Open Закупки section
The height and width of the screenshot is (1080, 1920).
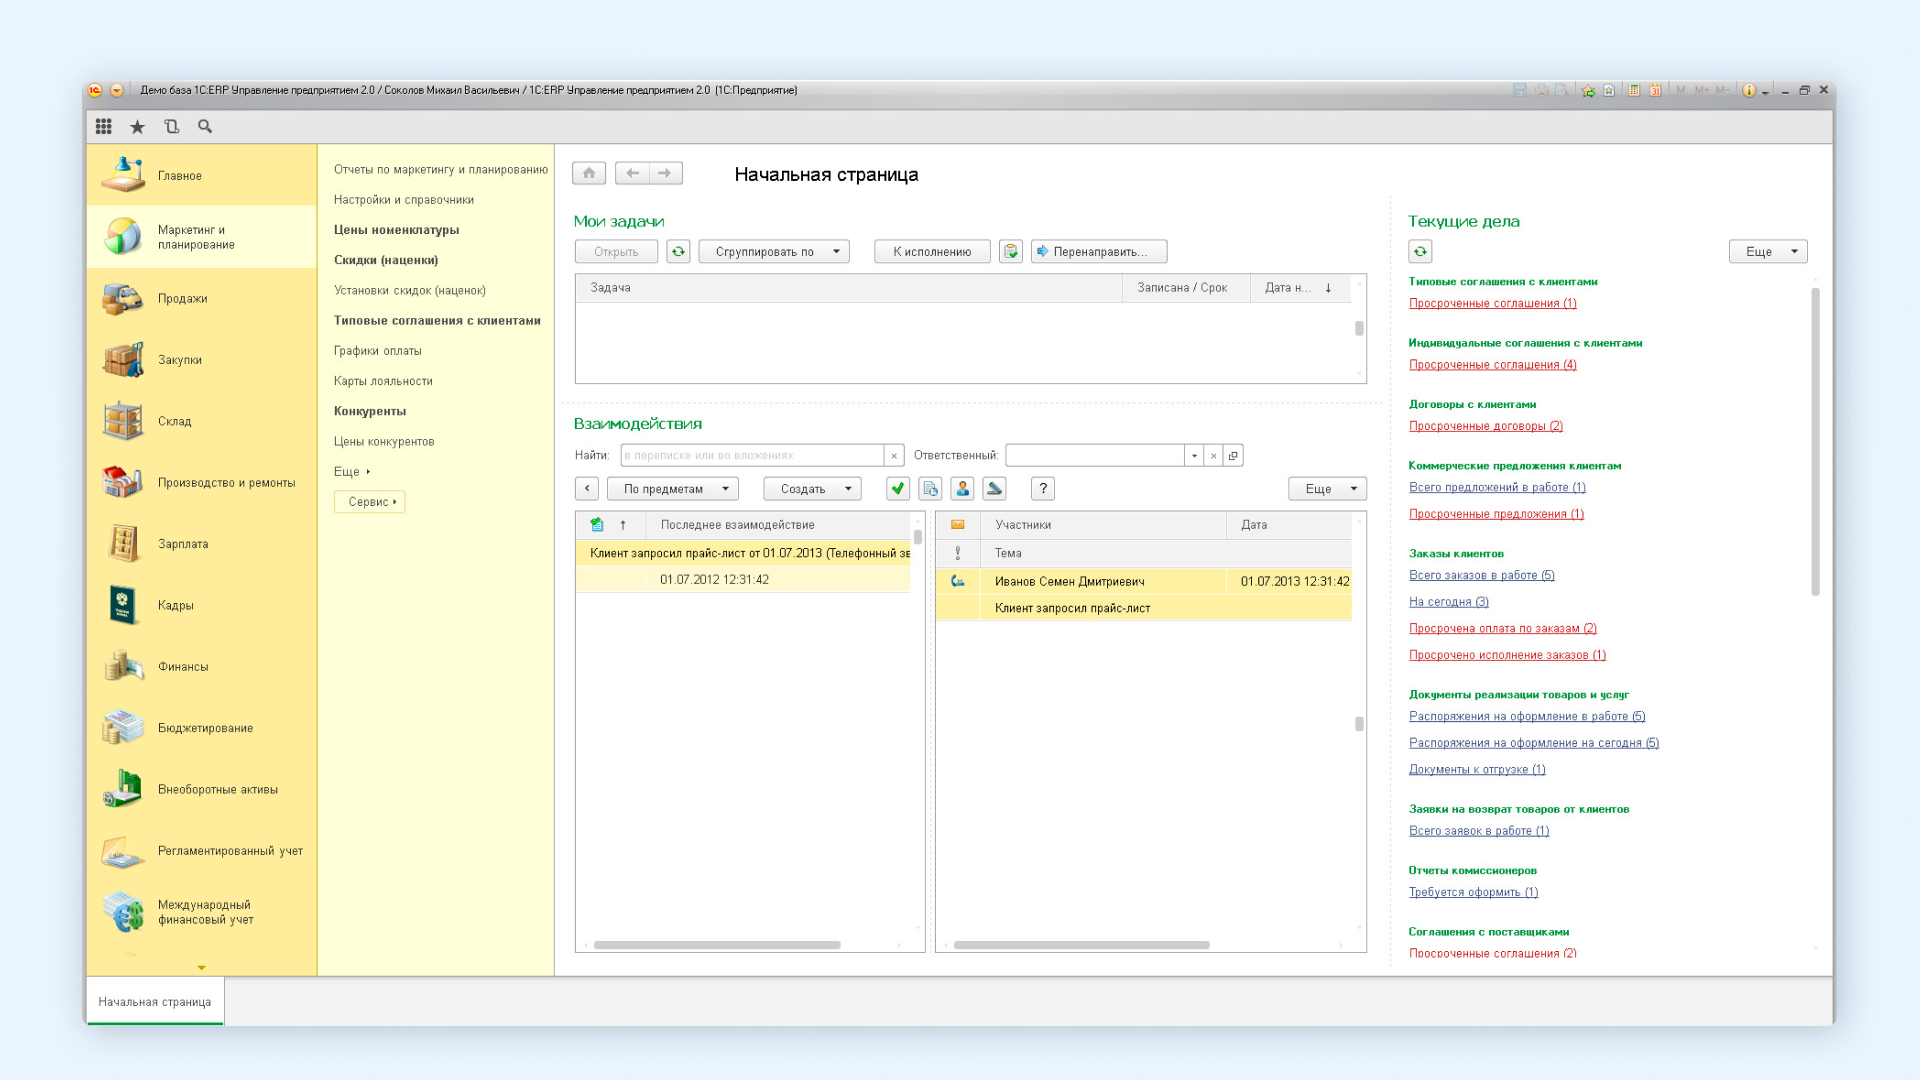(x=201, y=360)
